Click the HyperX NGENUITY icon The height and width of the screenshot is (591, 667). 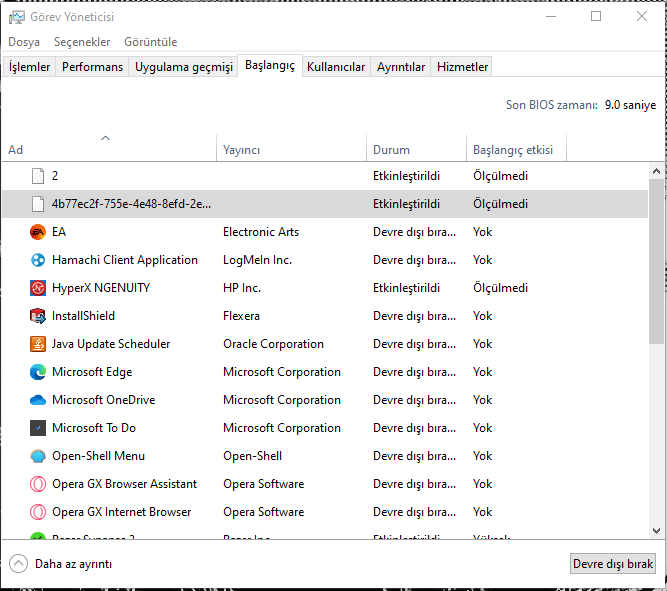pyautogui.click(x=38, y=288)
